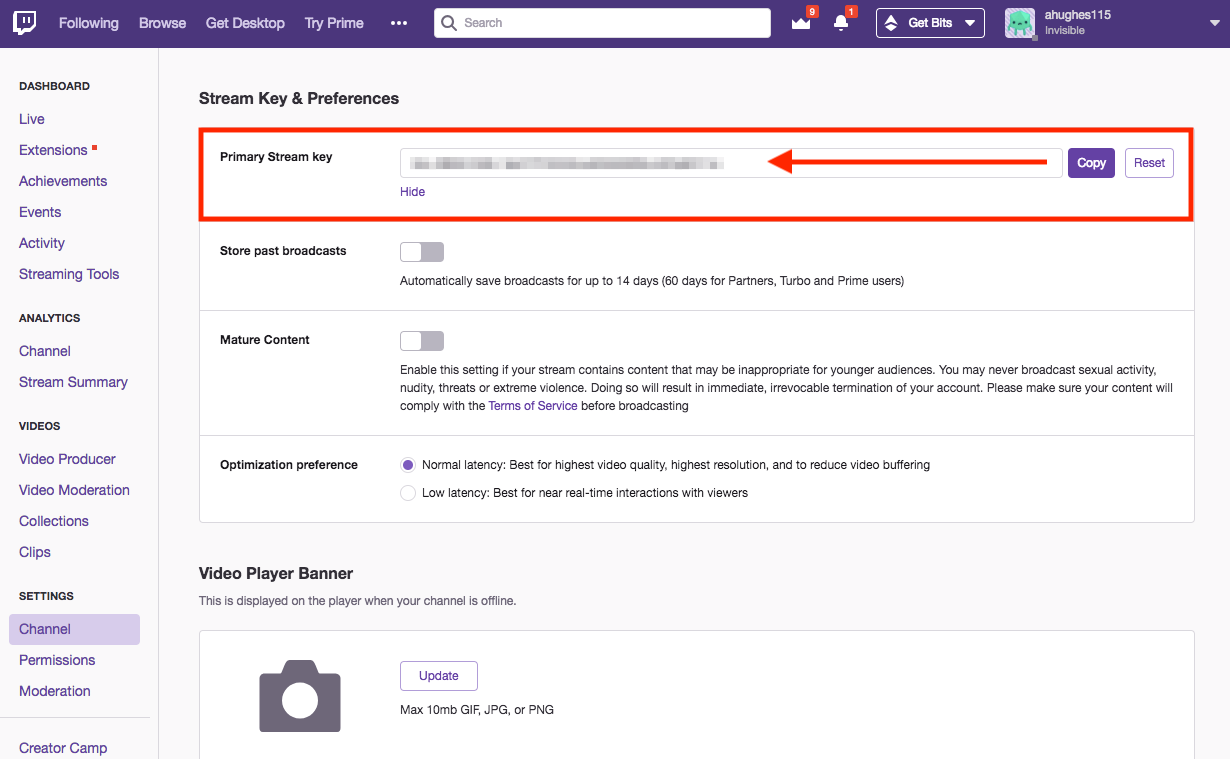Image resolution: width=1230 pixels, height=759 pixels.
Task: Open Activity in the sidebar
Action: coord(42,243)
